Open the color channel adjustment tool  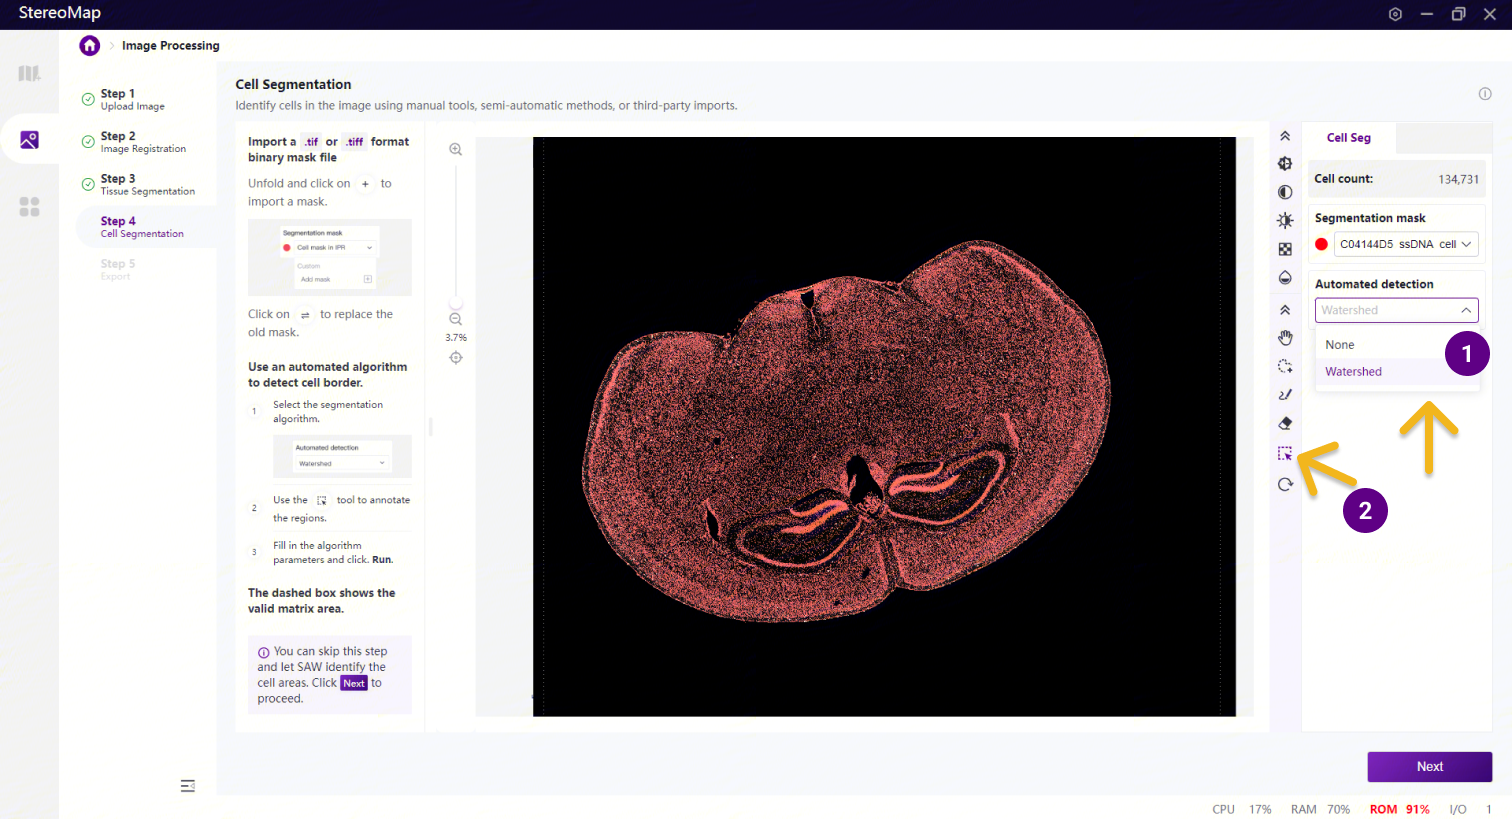pyautogui.click(x=1285, y=164)
